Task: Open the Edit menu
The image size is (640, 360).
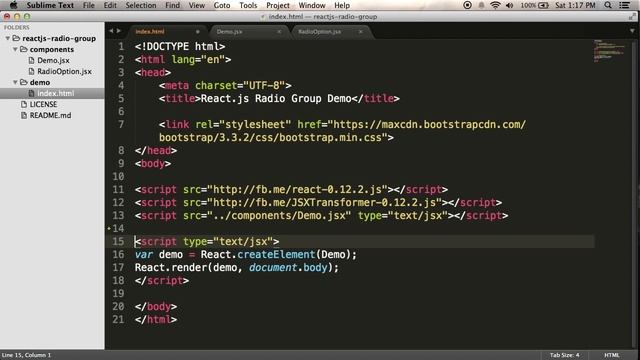Action: click(x=110, y=5)
